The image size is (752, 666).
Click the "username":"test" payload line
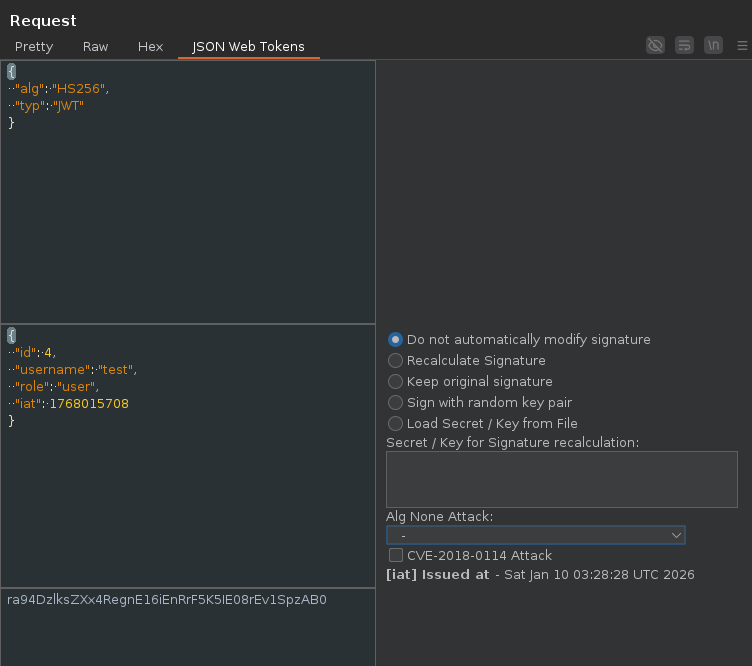click(x=73, y=370)
